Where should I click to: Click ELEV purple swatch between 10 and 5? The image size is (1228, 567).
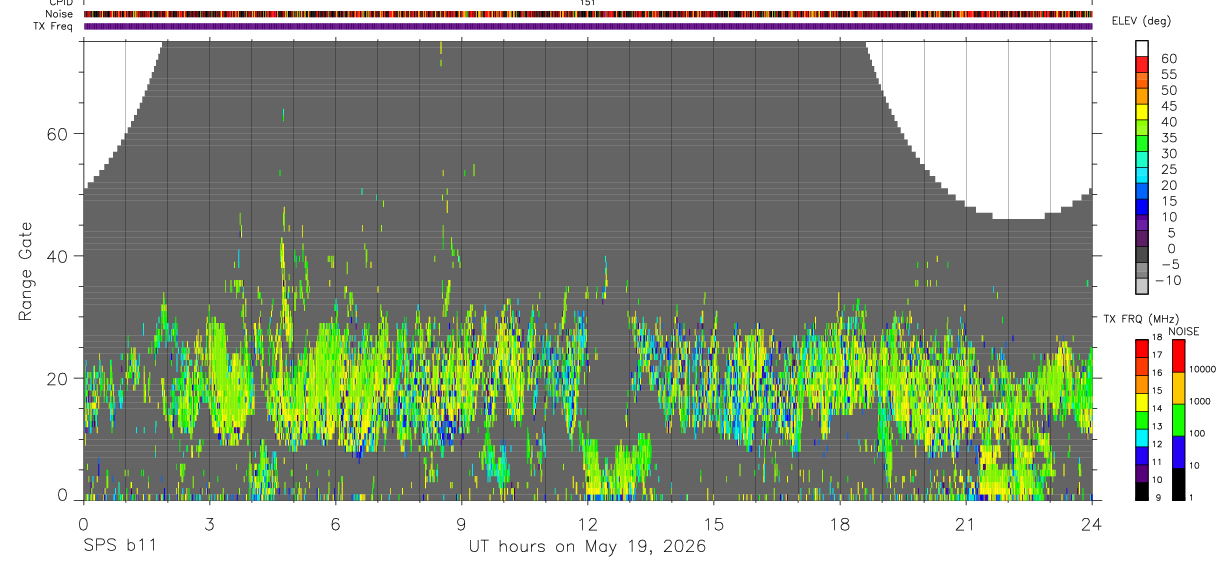coord(1142,224)
